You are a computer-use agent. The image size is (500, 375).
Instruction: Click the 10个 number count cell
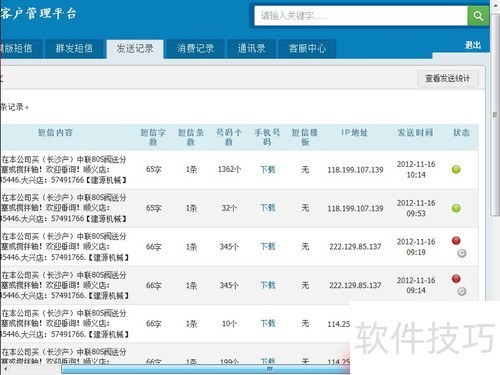[x=229, y=324]
